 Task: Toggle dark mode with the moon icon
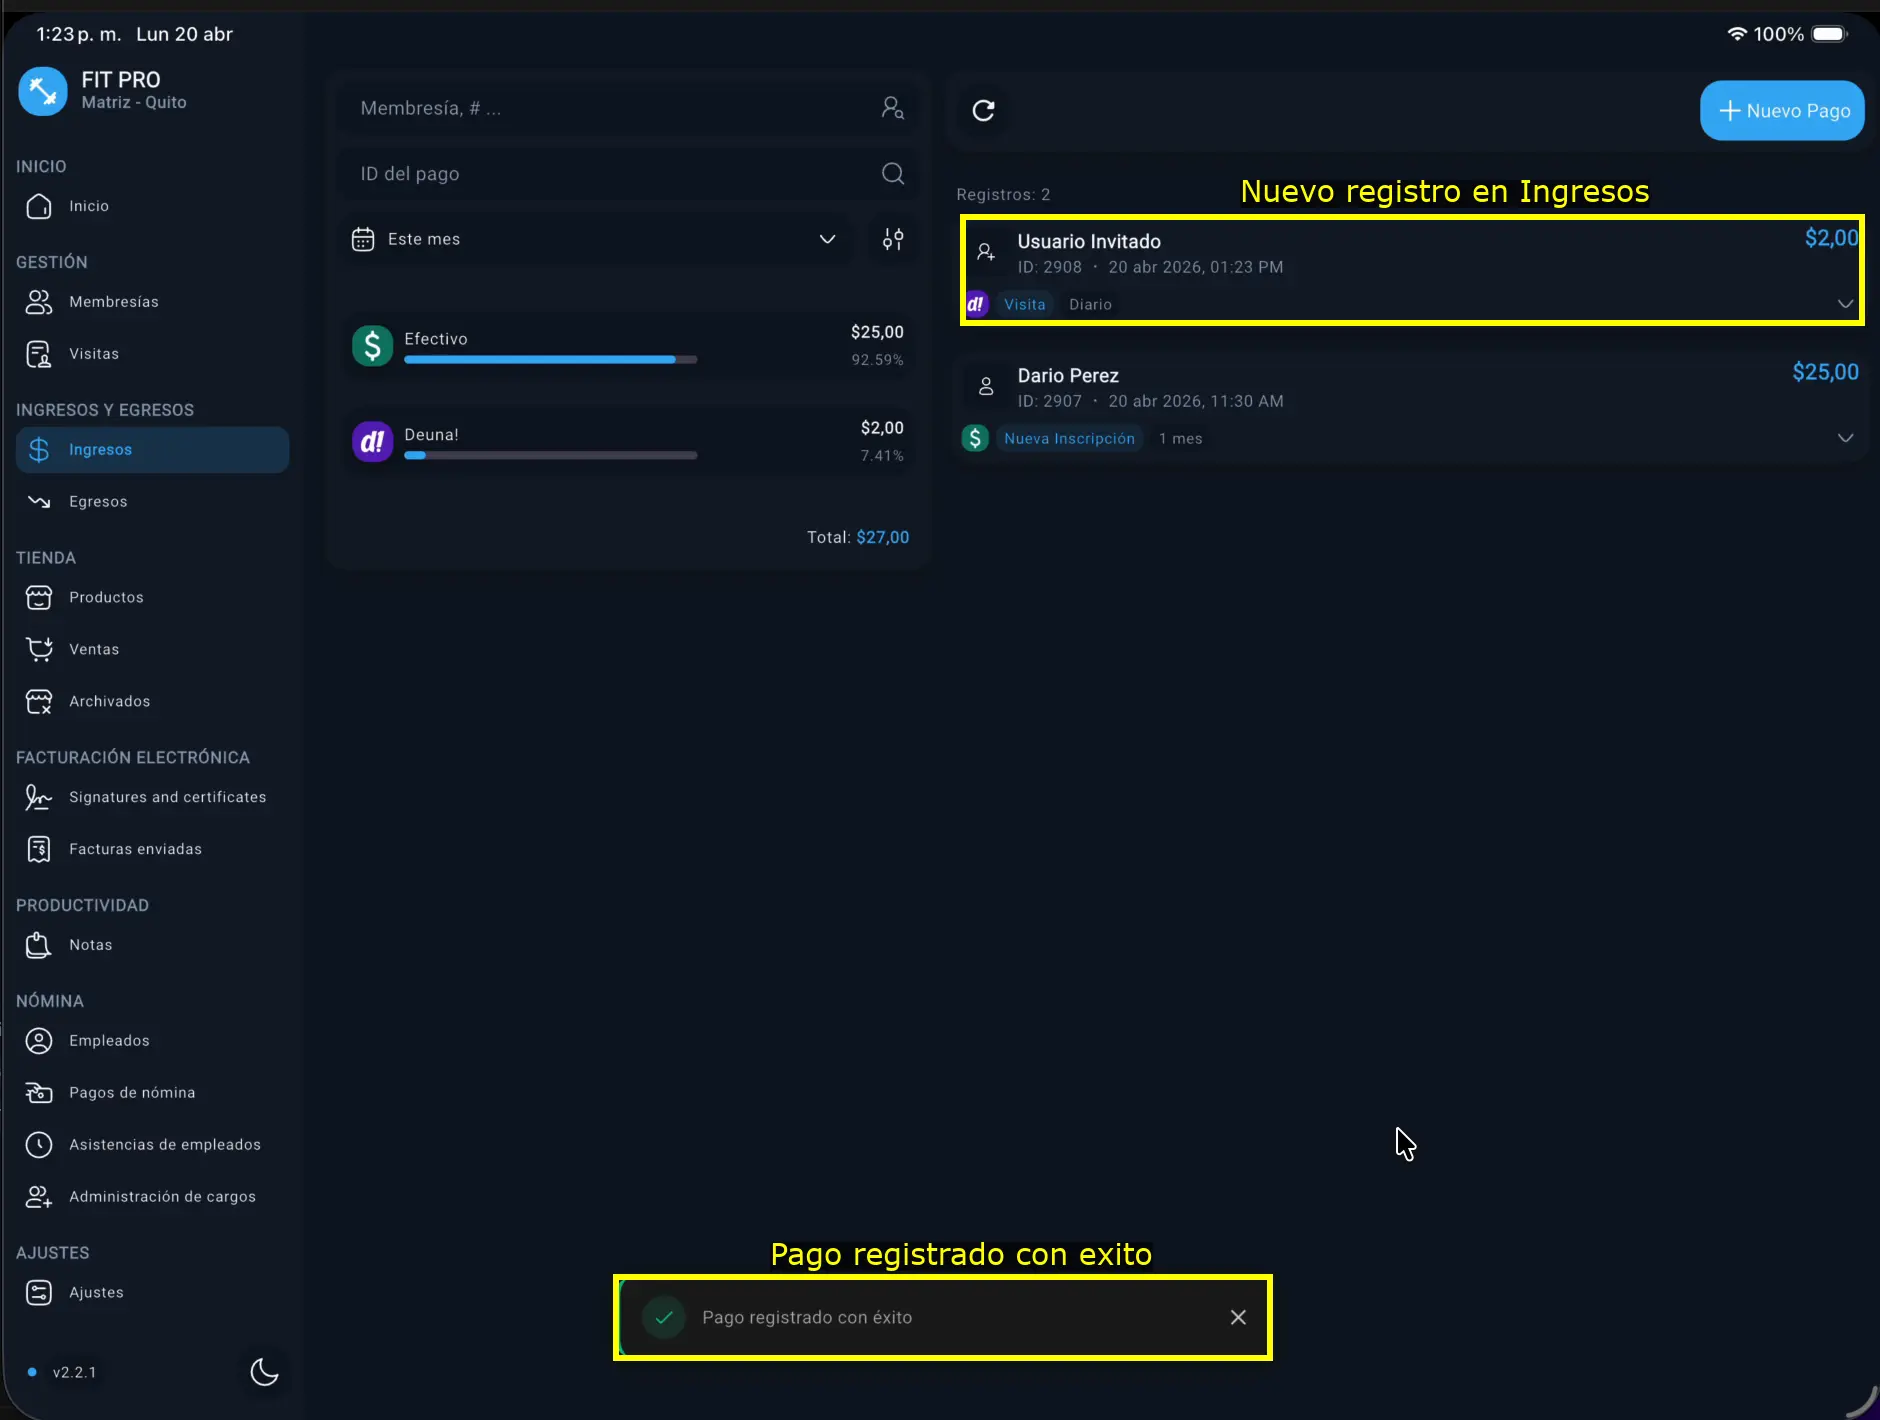(x=264, y=1372)
